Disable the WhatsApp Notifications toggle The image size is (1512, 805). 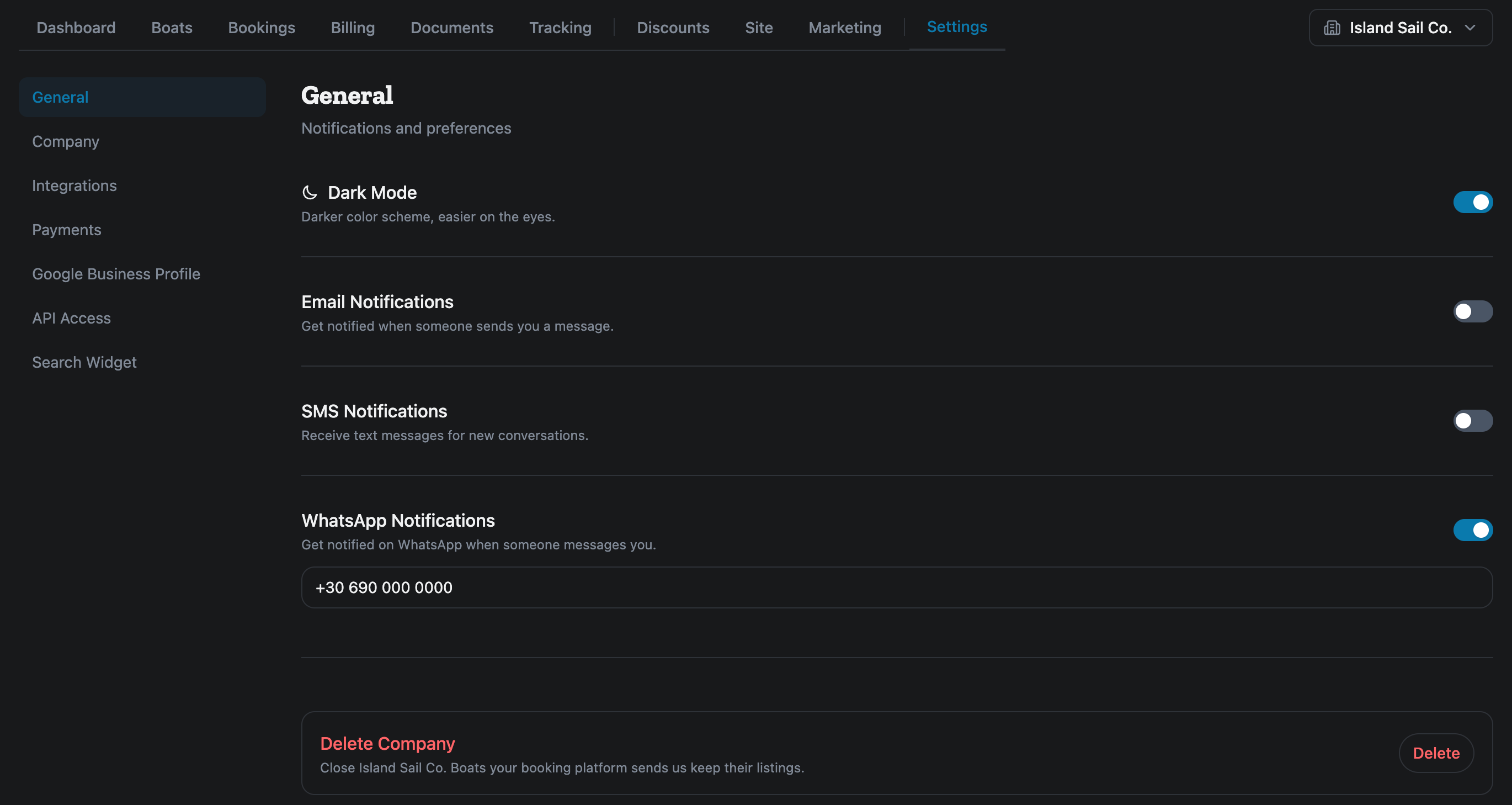(1473, 530)
